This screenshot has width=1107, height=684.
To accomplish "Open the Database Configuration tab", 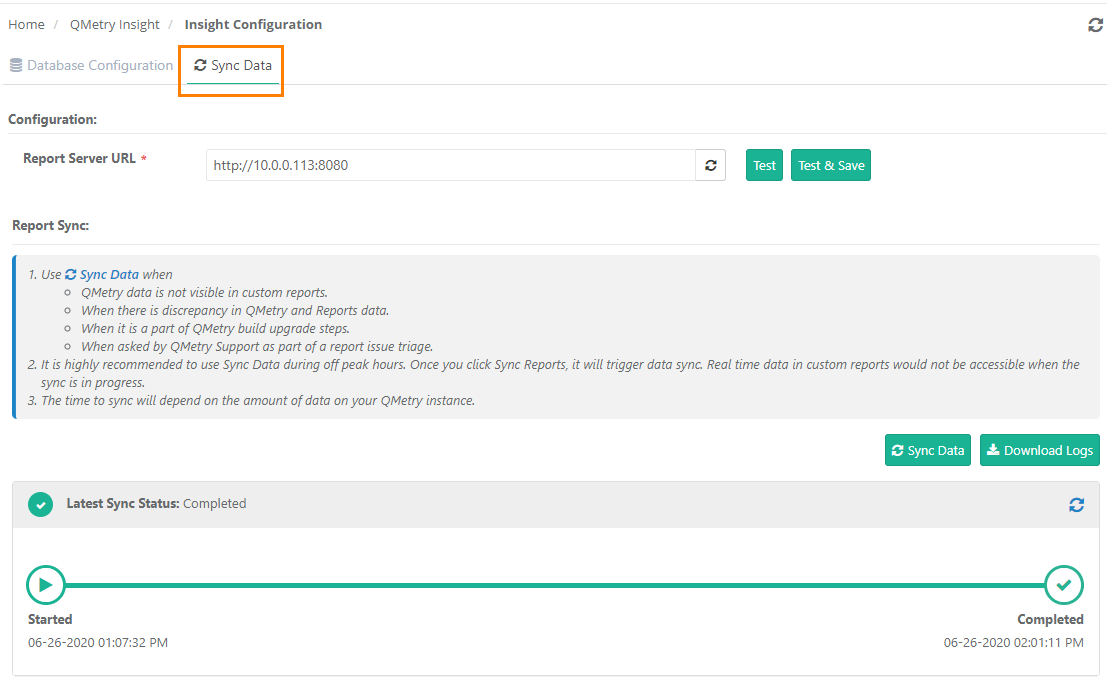I will pyautogui.click(x=91, y=66).
